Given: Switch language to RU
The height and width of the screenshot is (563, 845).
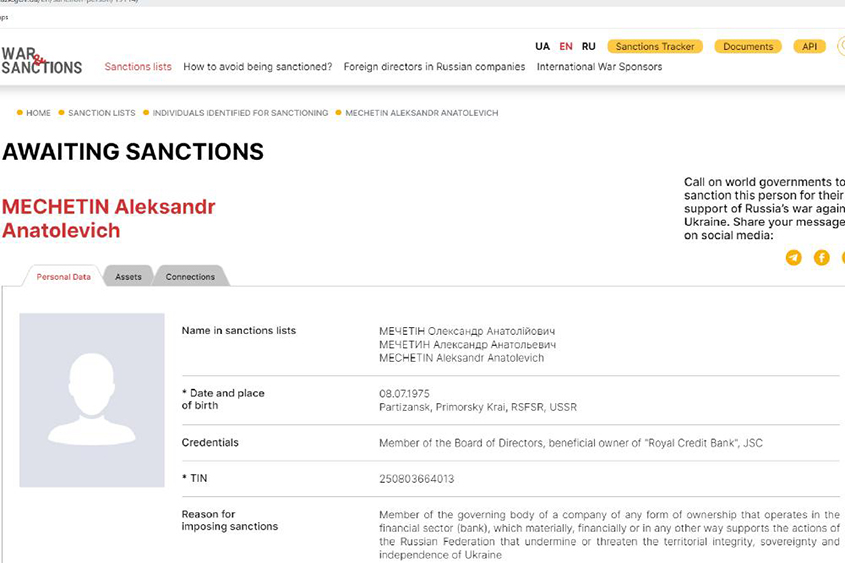Looking at the screenshot, I should [x=588, y=46].
